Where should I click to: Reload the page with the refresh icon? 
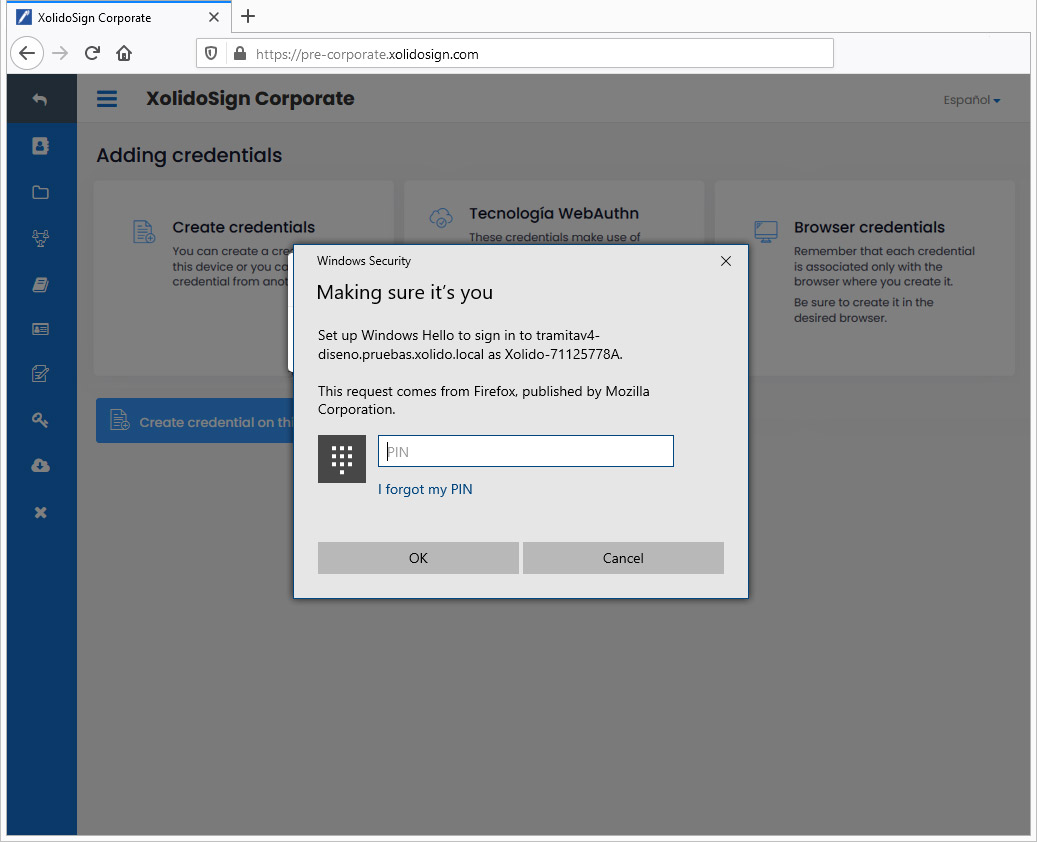92,54
